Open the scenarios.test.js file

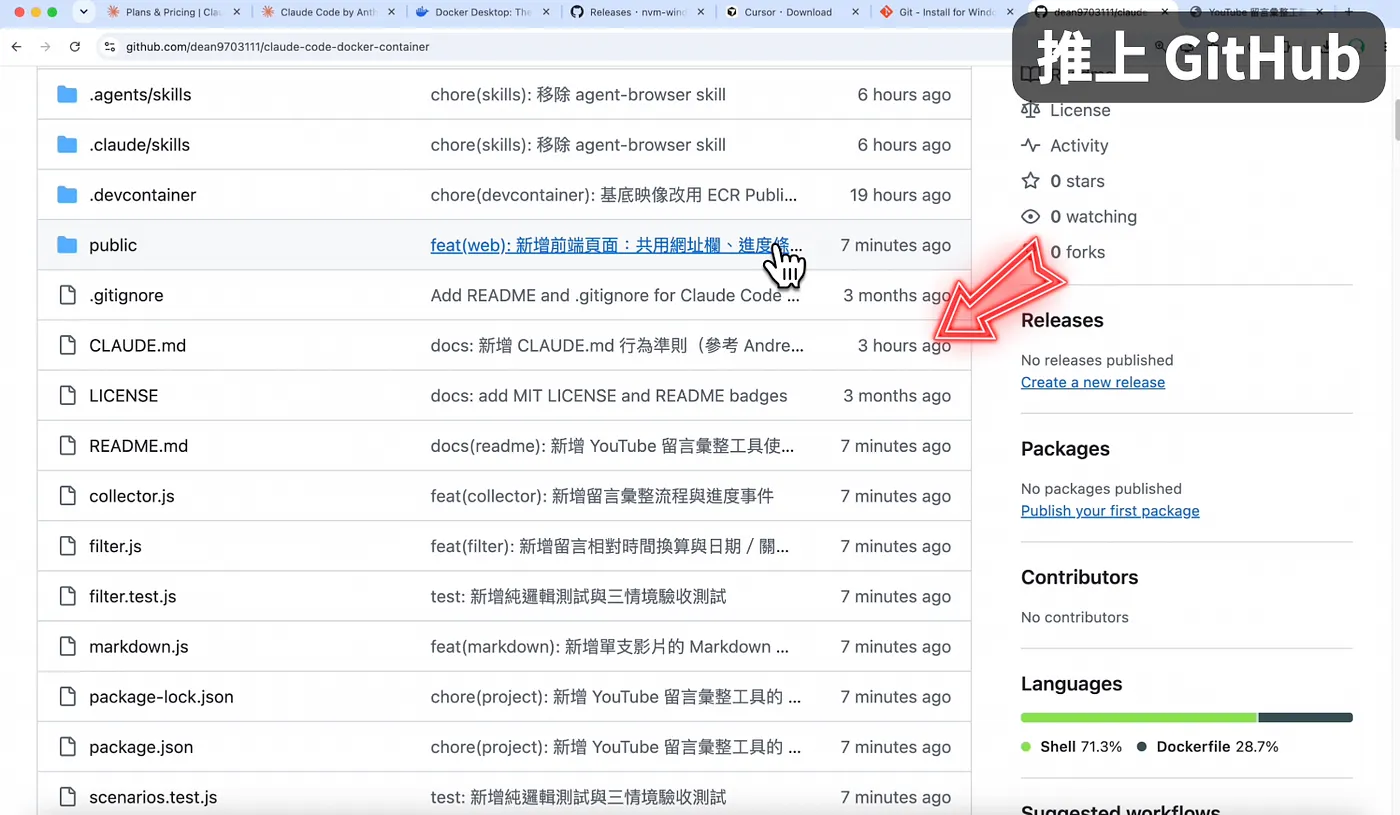click(153, 797)
